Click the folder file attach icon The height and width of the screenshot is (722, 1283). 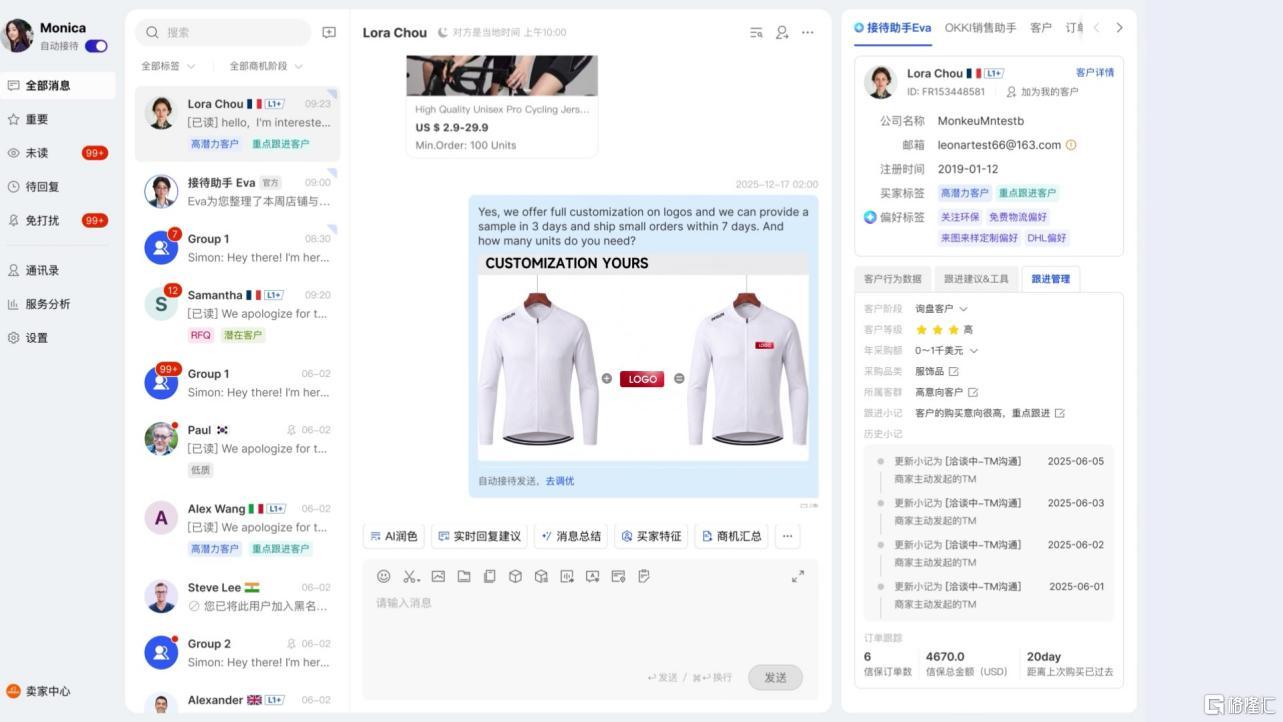tap(464, 576)
